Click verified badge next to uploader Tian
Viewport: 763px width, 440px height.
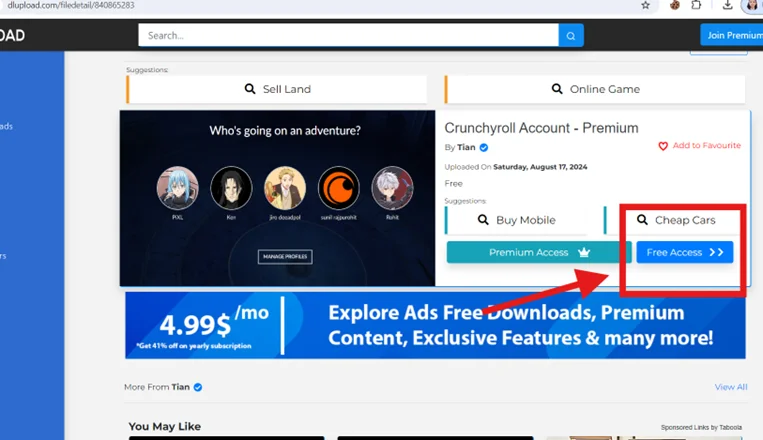[x=484, y=147]
